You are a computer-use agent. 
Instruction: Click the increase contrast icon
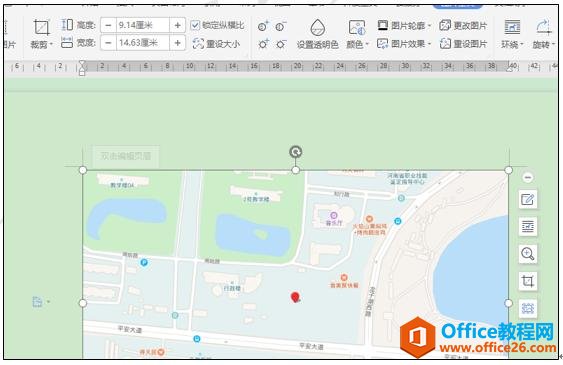pyautogui.click(x=263, y=26)
